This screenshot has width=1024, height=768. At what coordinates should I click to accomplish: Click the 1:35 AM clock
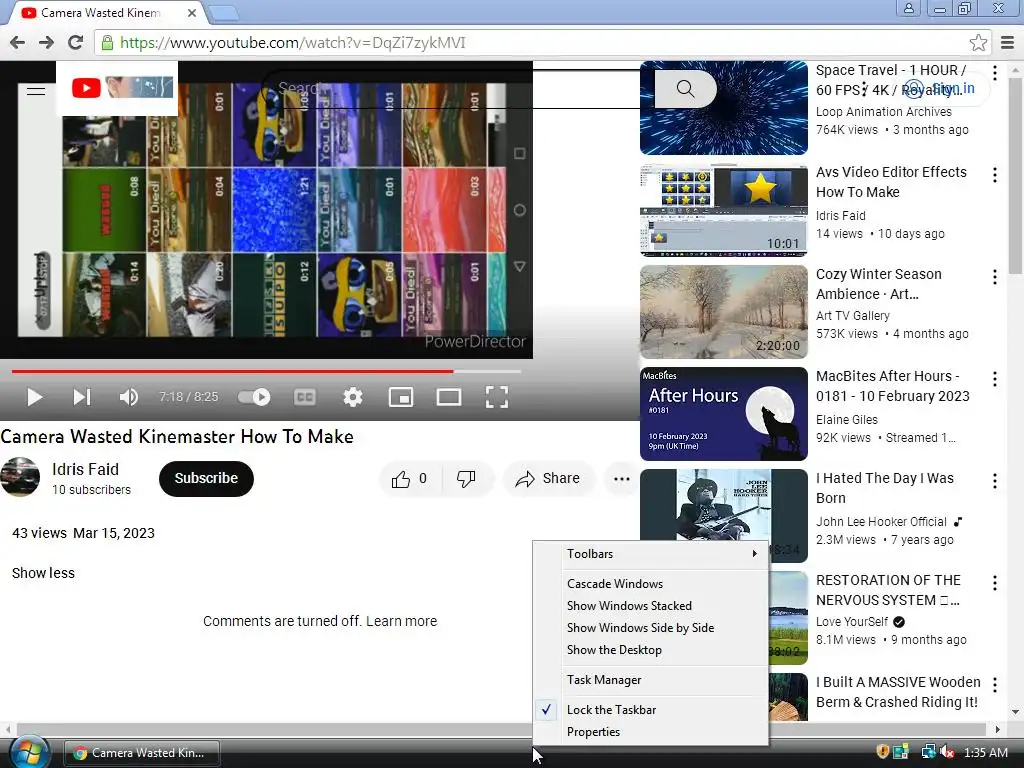[x=985, y=753]
